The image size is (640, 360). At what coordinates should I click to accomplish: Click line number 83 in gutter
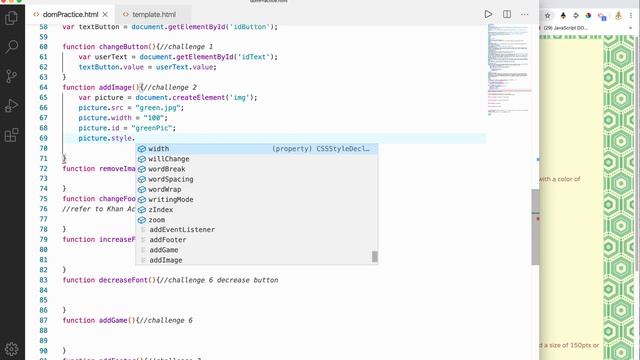click(x=43, y=280)
